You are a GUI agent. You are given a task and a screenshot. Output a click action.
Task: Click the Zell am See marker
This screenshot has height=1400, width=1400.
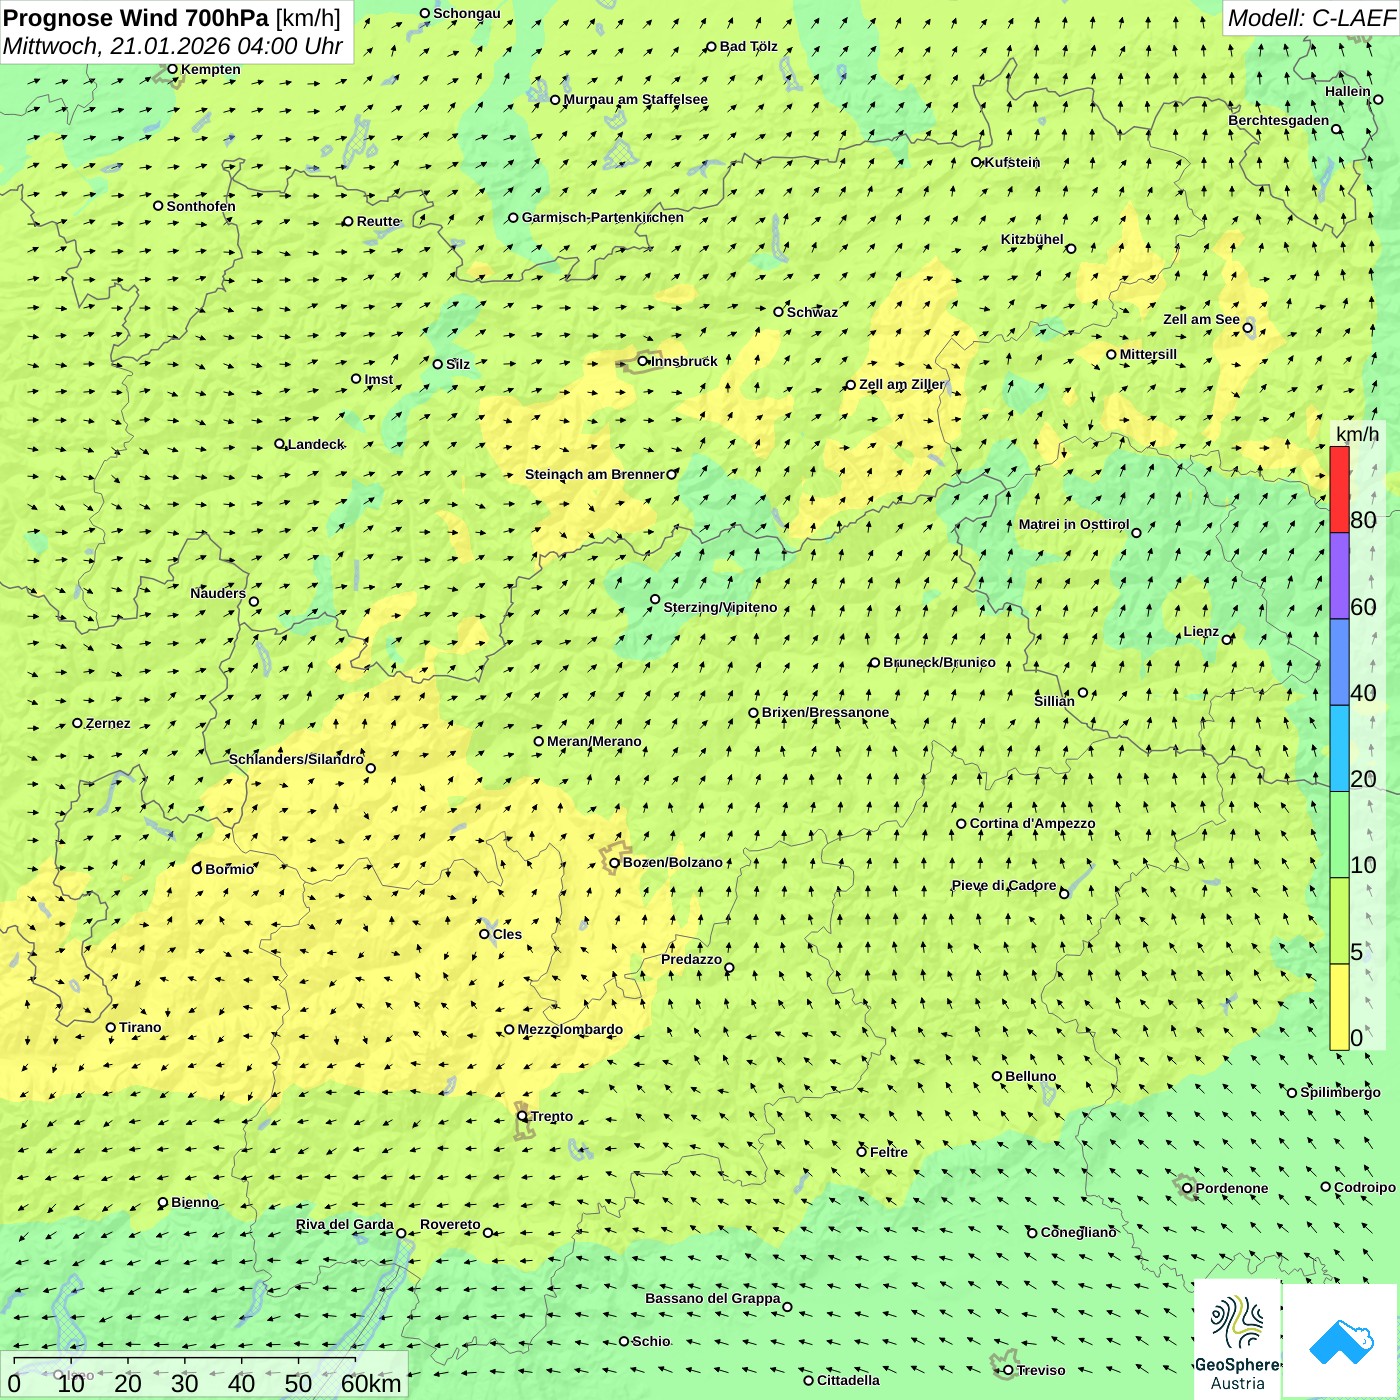tap(1247, 327)
